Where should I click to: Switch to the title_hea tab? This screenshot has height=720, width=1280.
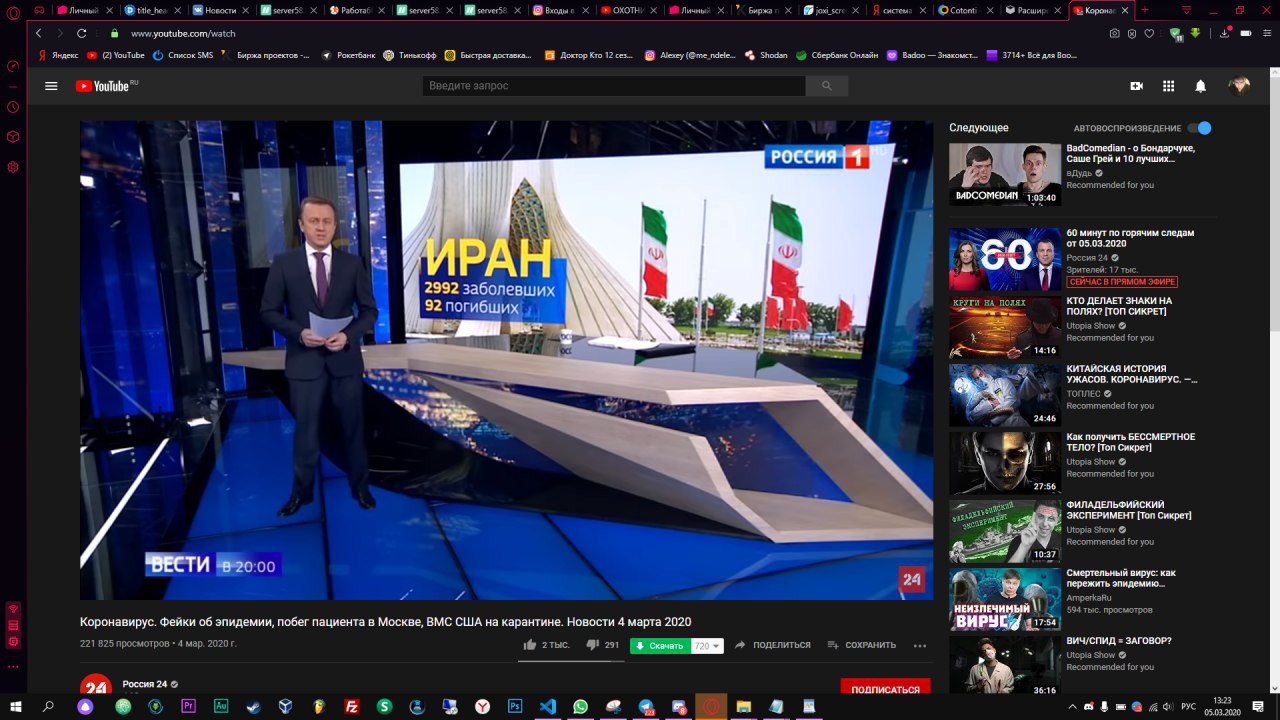click(x=152, y=10)
